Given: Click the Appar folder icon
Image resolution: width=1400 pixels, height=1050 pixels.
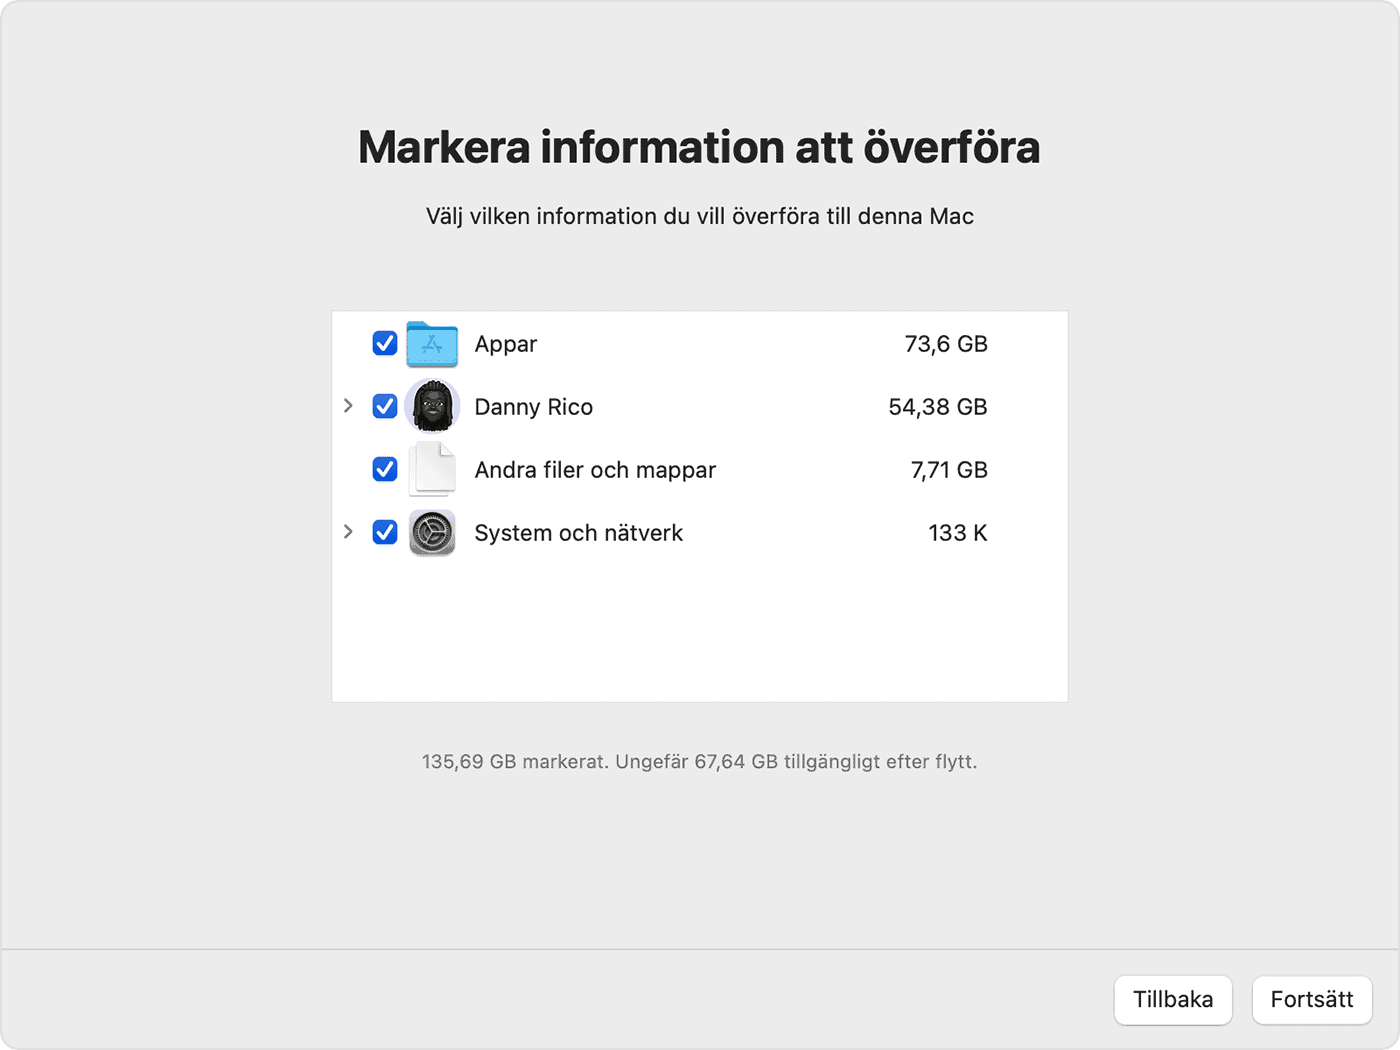Looking at the screenshot, I should coord(432,344).
